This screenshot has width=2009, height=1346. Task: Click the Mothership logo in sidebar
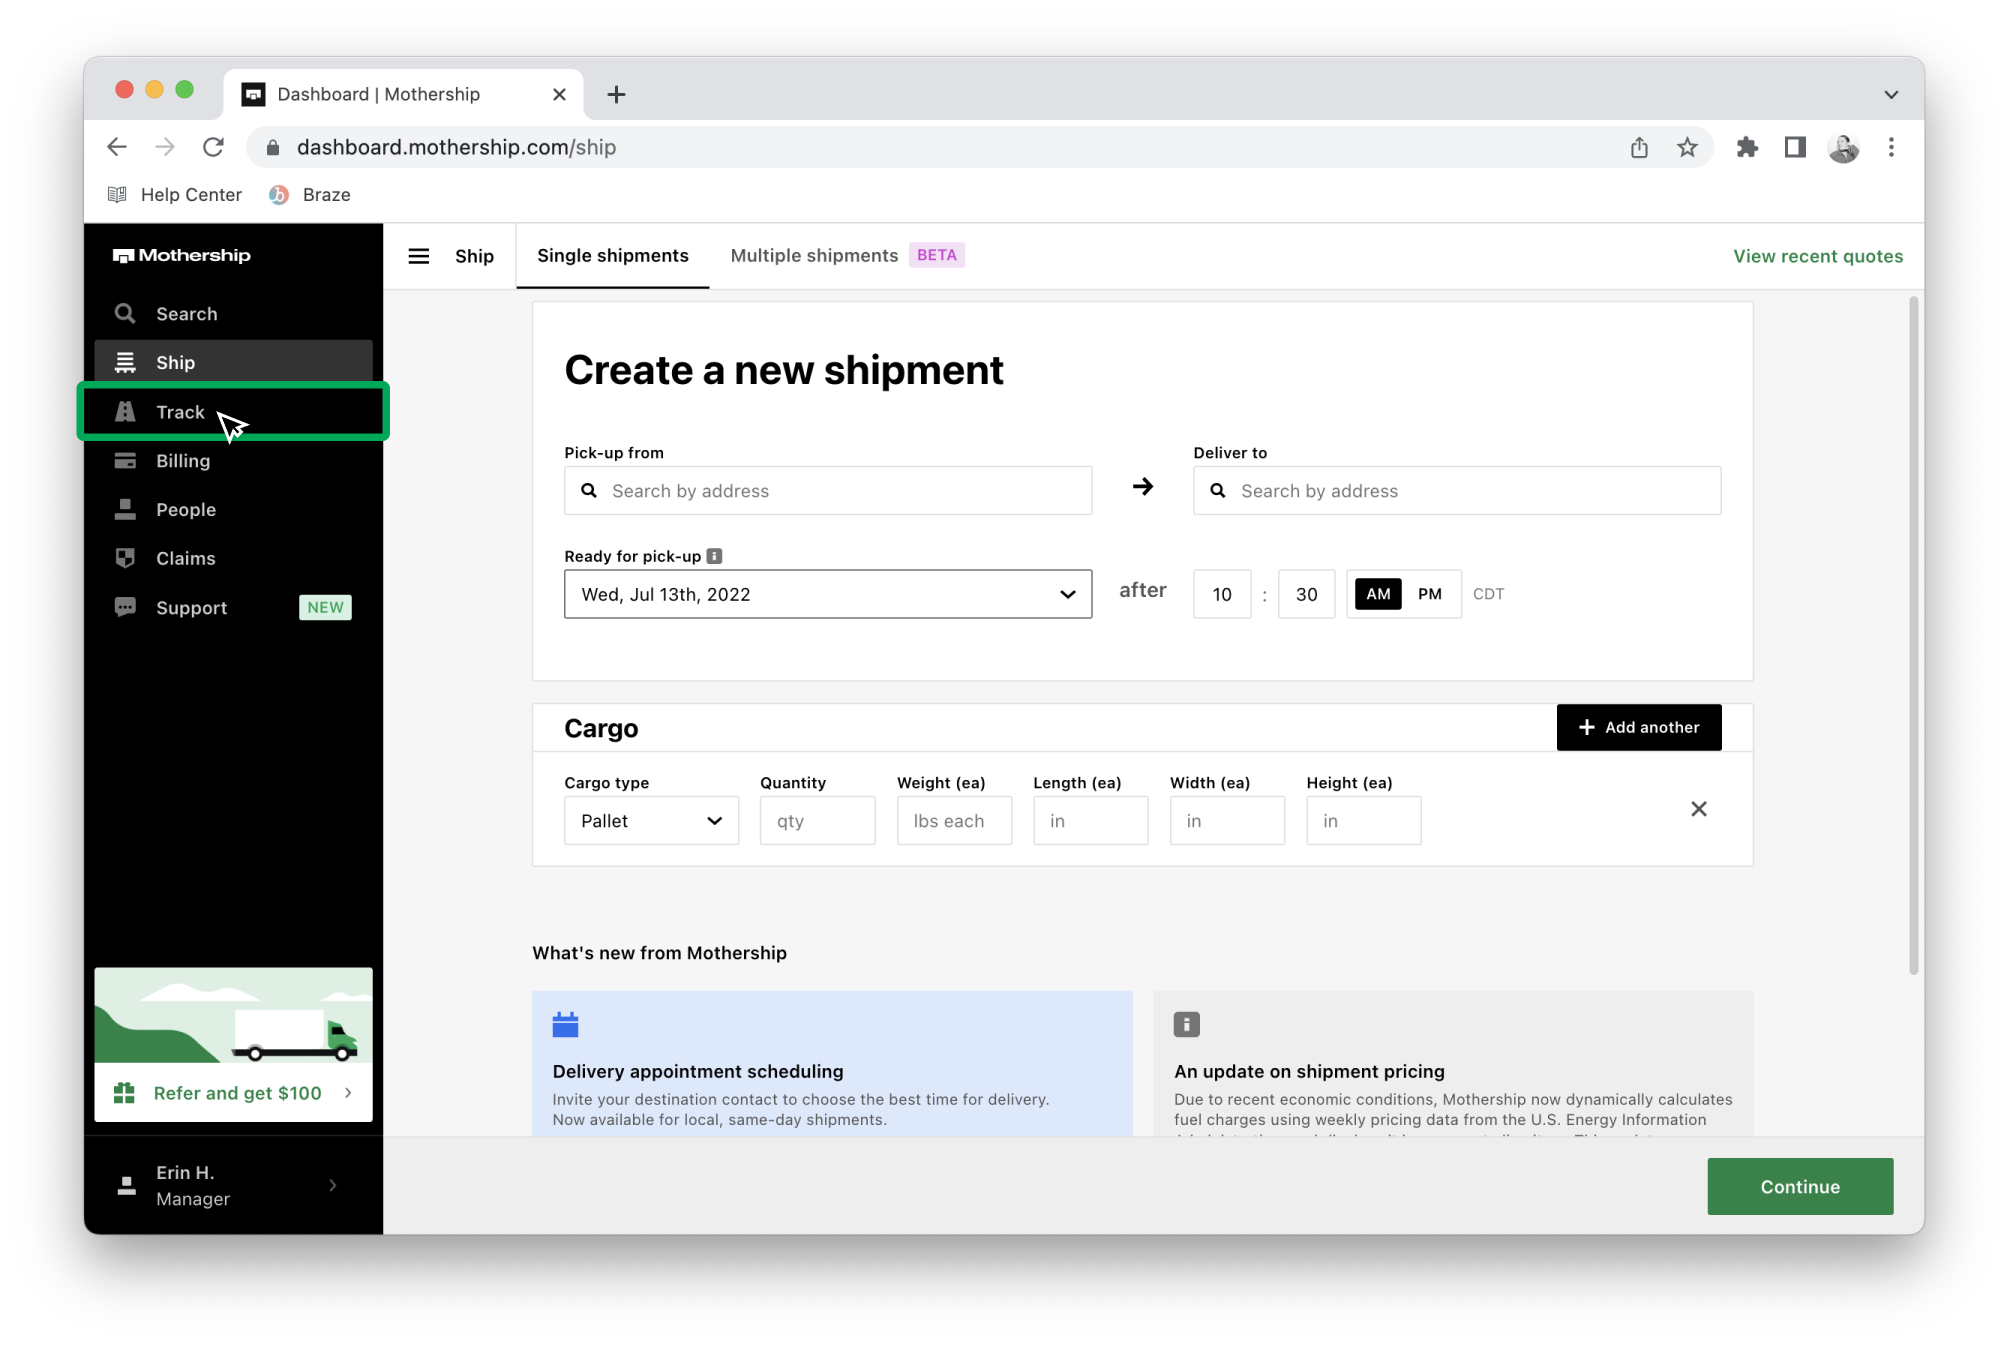(182, 256)
